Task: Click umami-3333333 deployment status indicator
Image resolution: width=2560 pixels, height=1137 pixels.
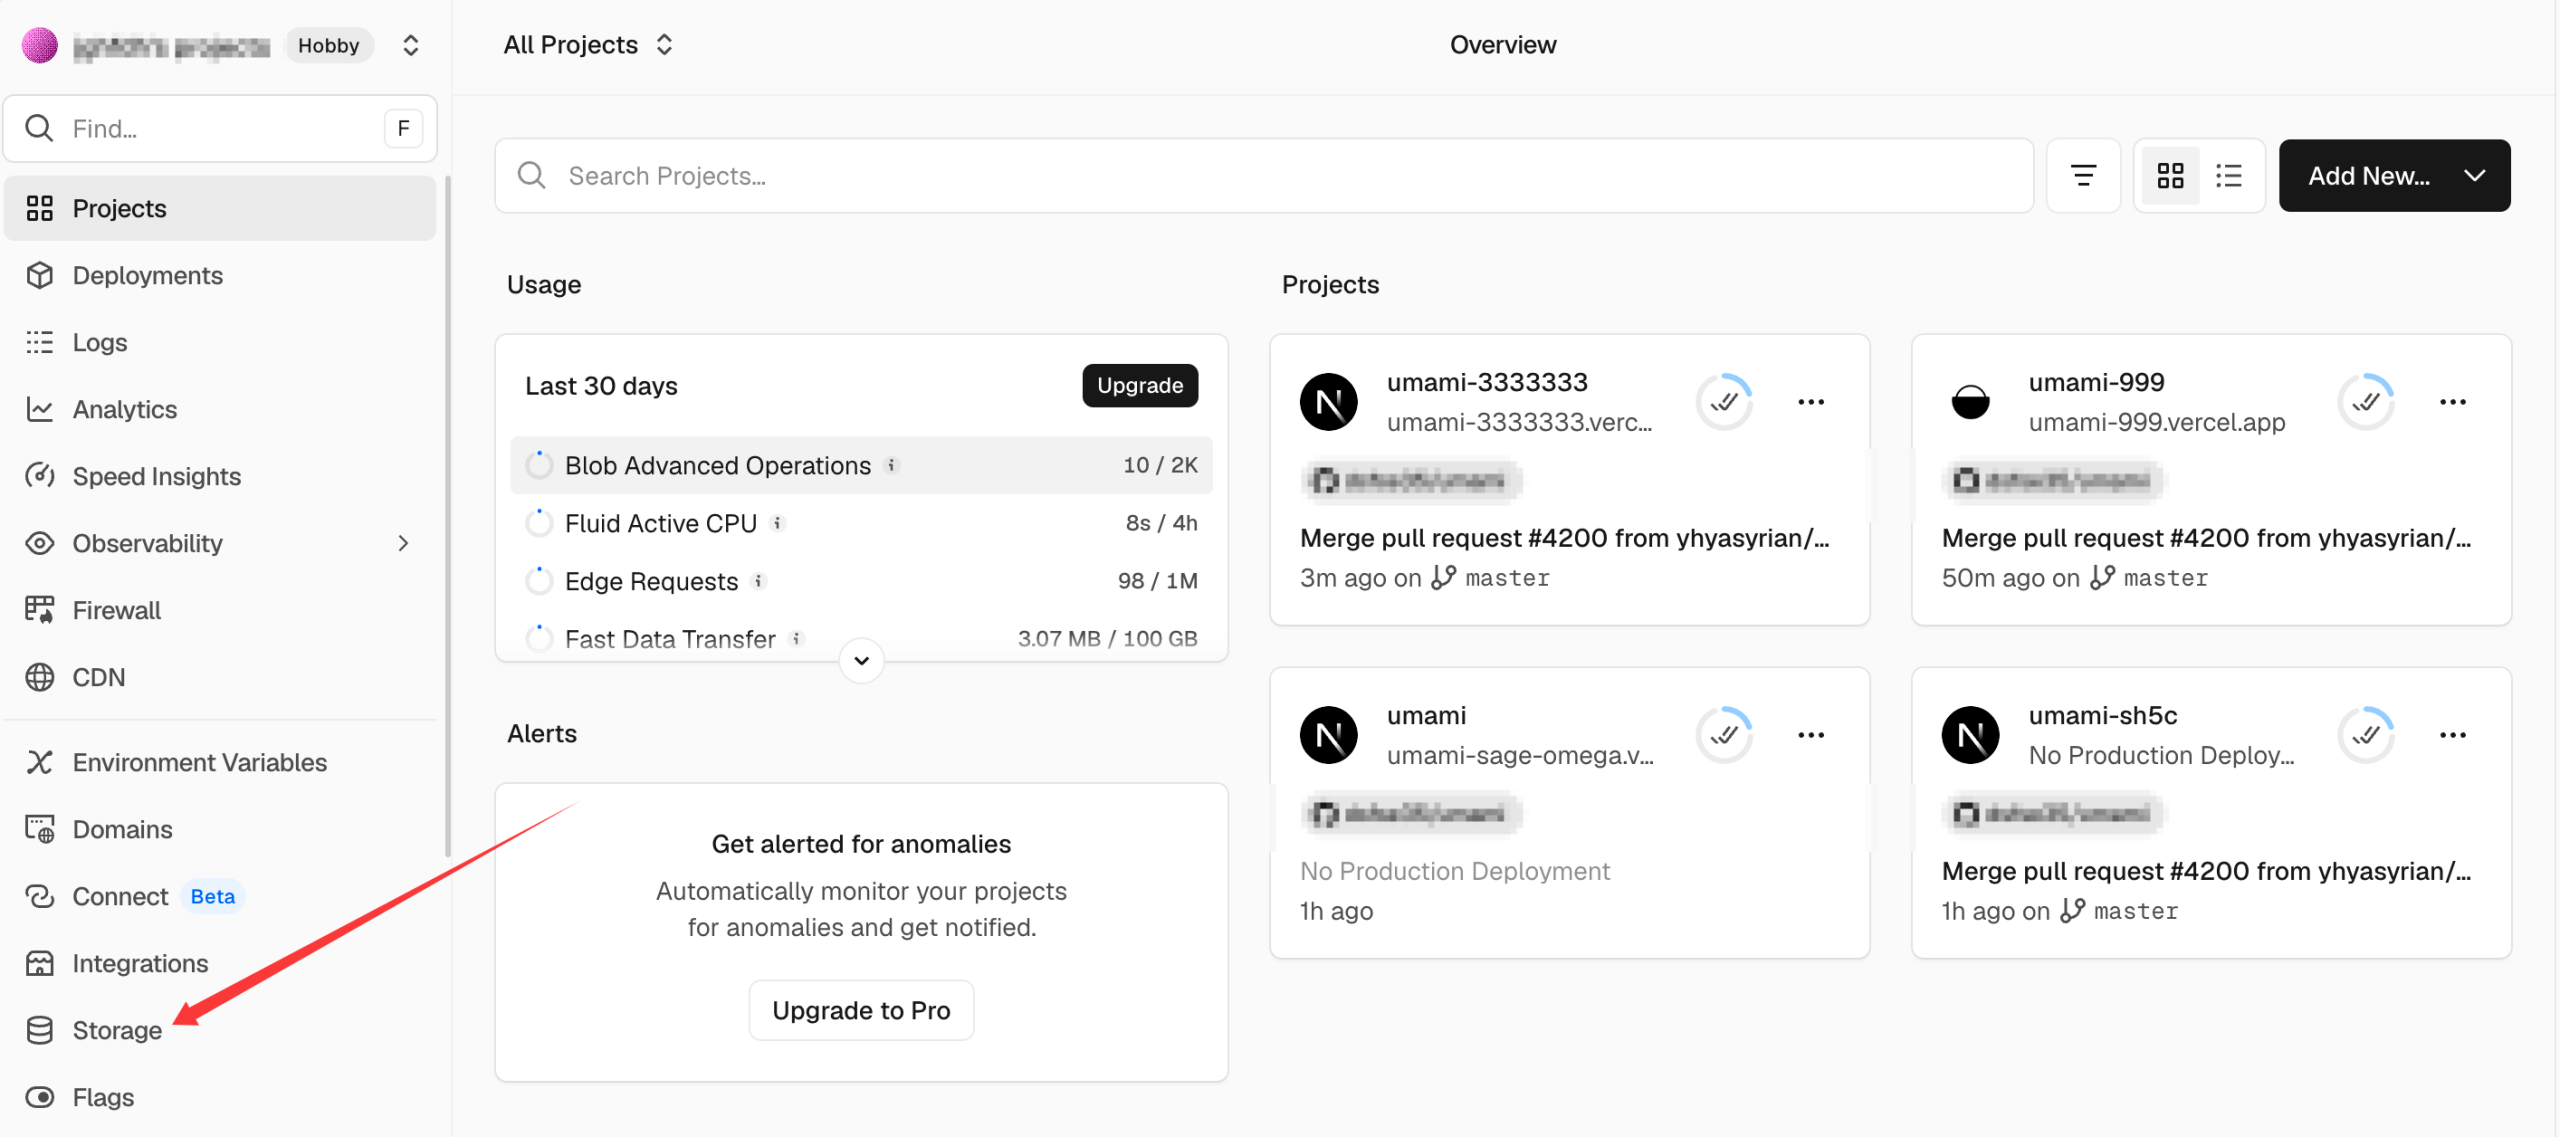Action: (1724, 402)
